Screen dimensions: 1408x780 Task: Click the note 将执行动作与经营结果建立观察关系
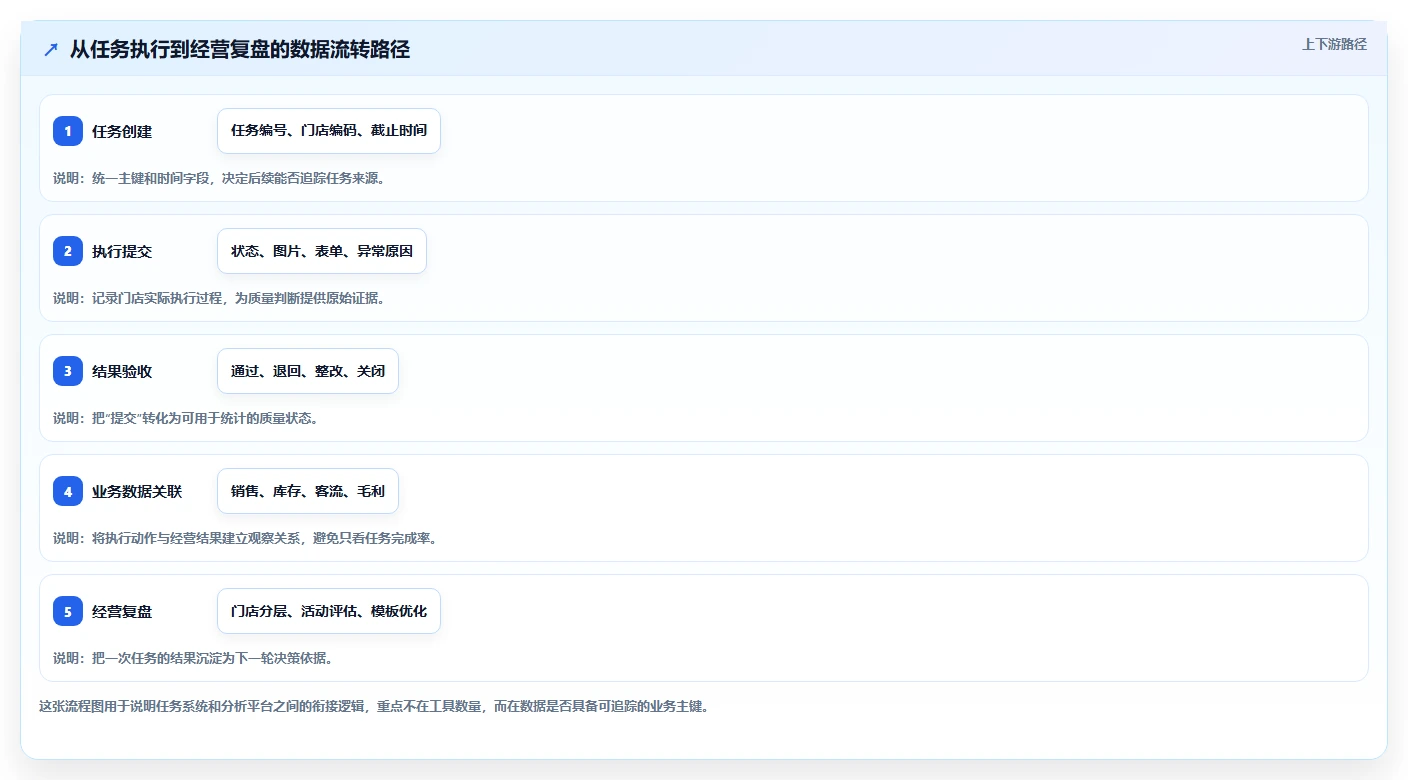[245, 538]
